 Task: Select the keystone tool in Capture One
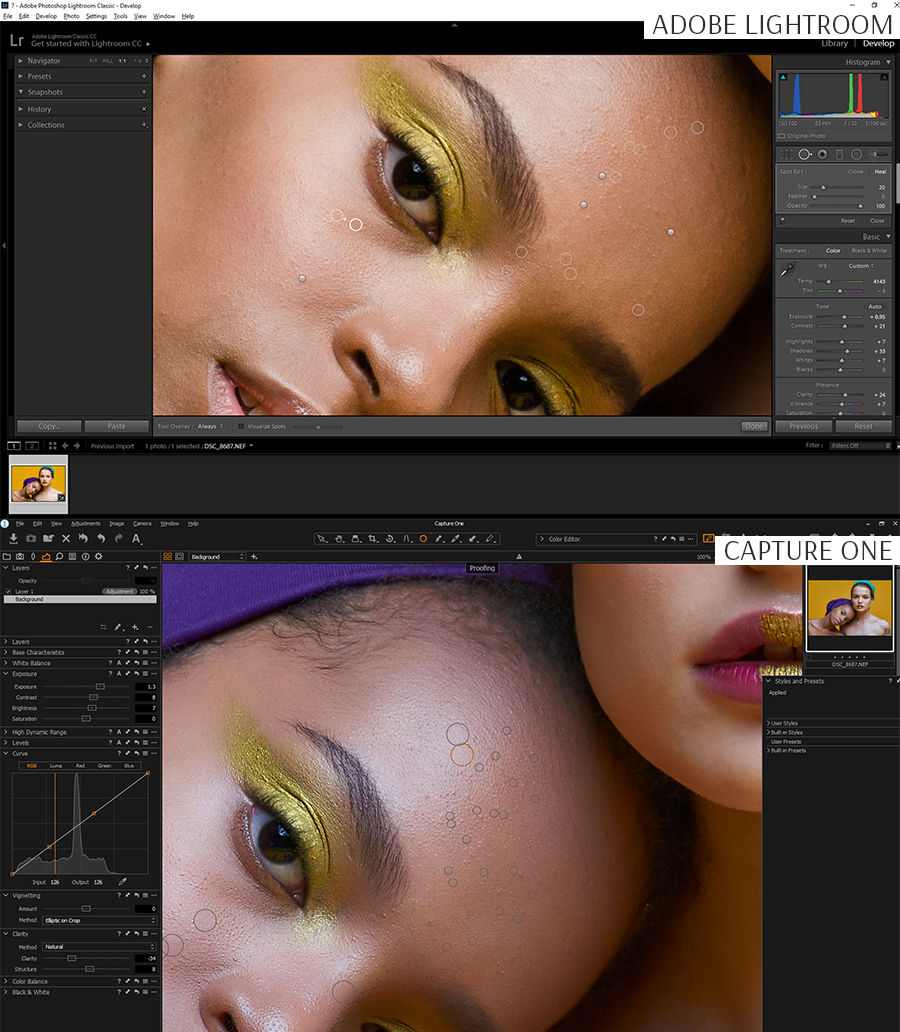tap(407, 539)
